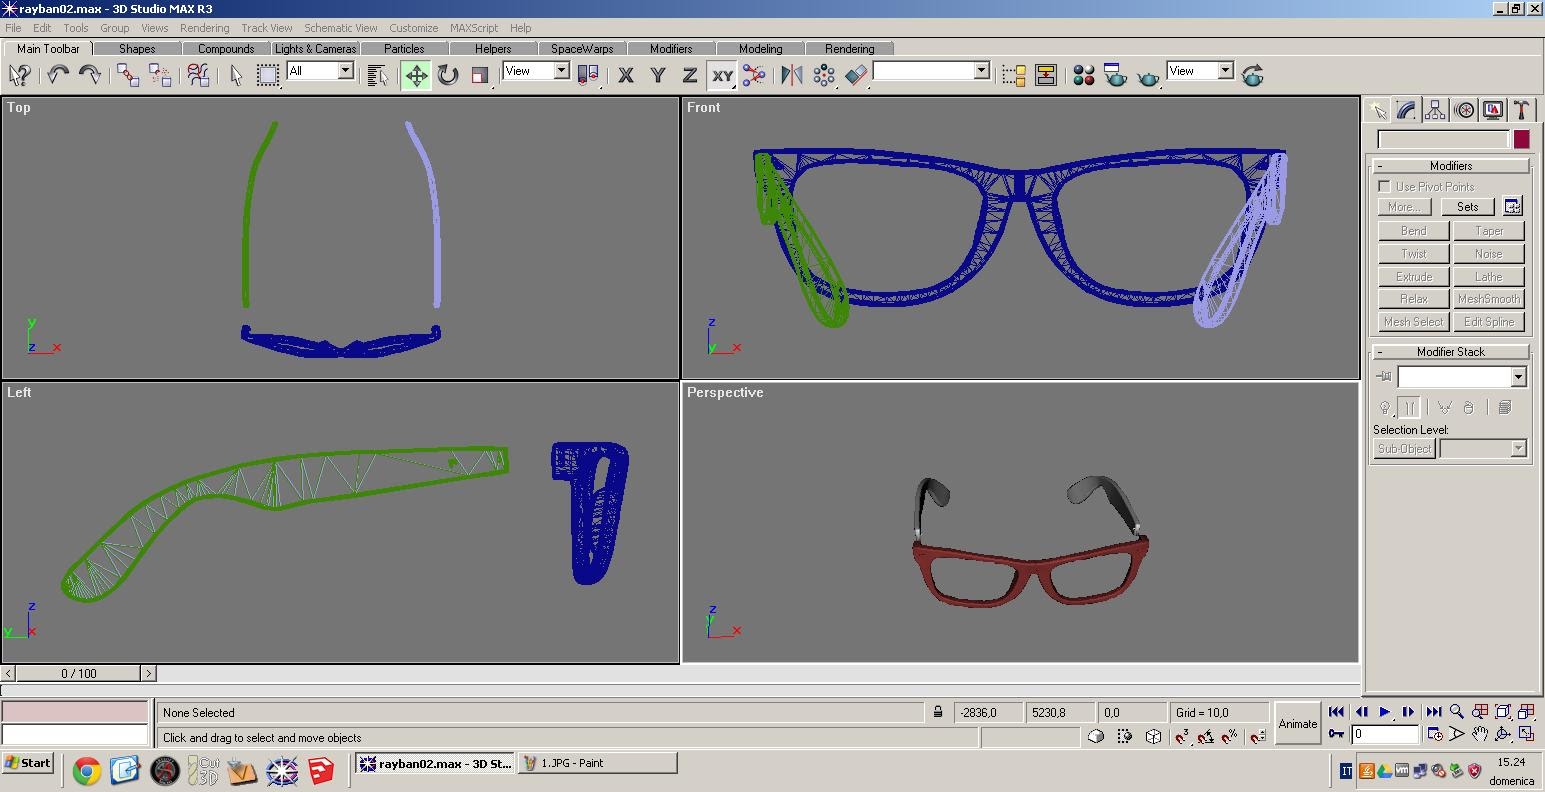Restrict transforms to the X axis
Image resolution: width=1545 pixels, height=792 pixels.
(626, 75)
